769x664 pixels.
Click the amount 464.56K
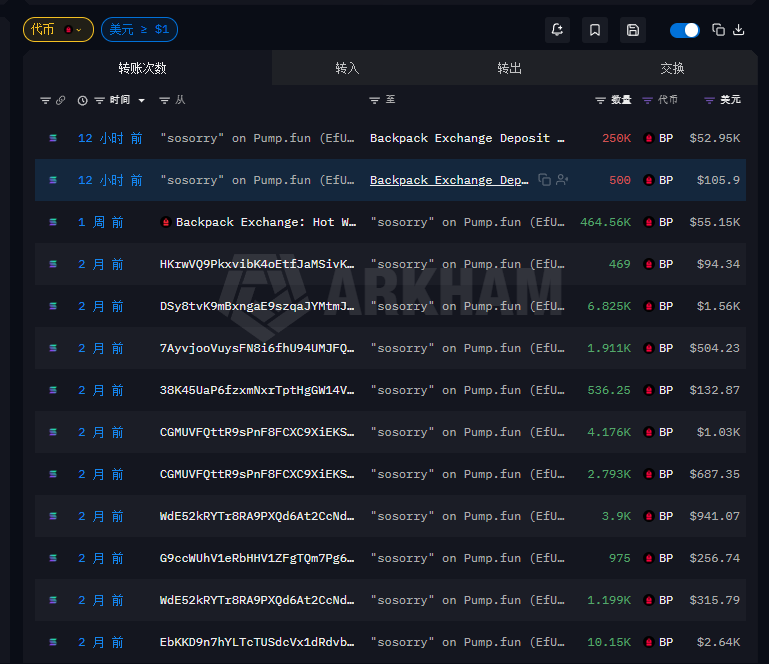coord(605,222)
